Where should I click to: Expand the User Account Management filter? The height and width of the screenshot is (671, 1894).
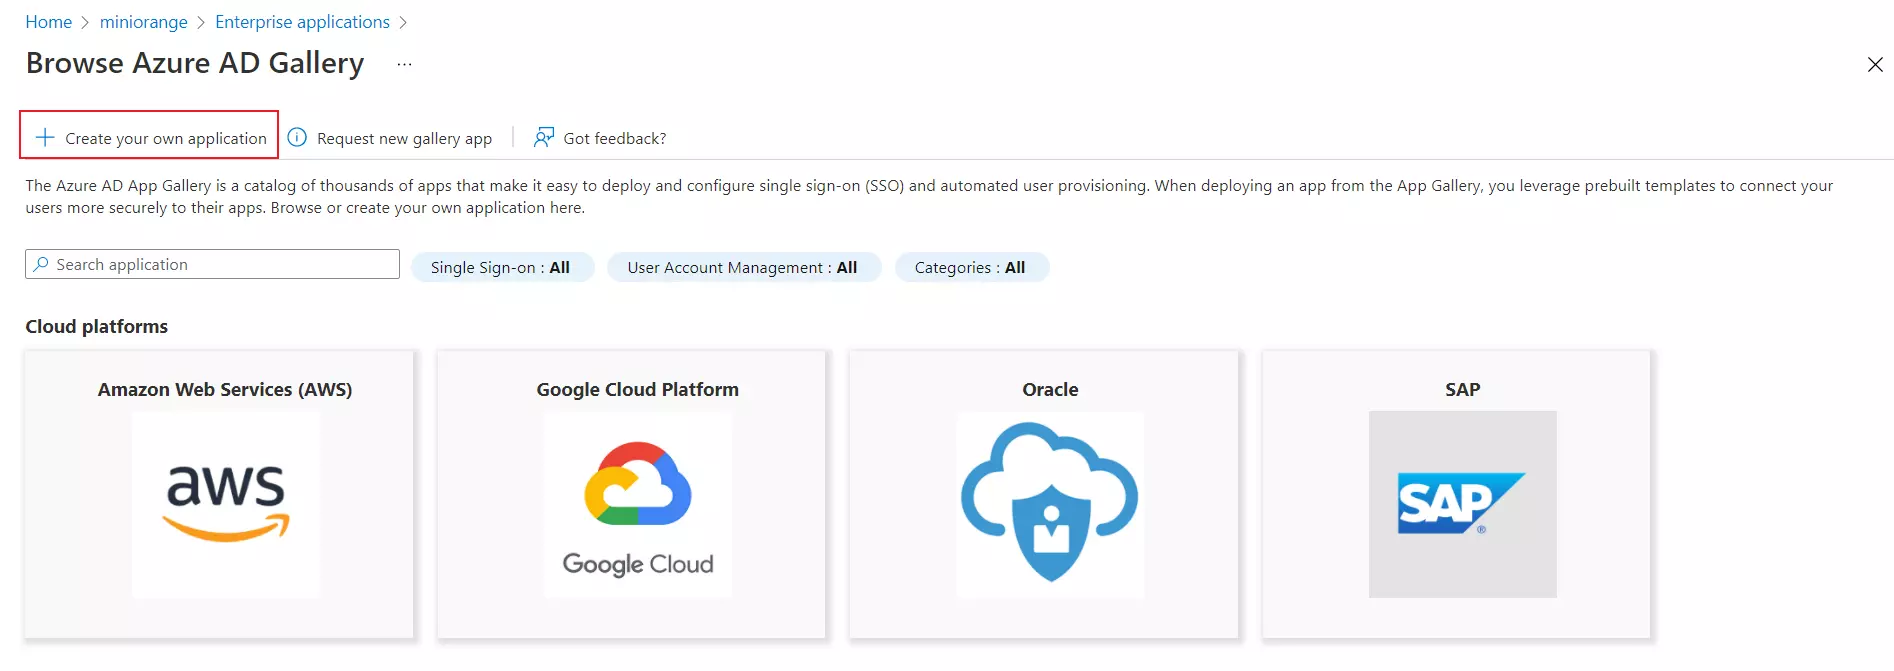click(742, 268)
